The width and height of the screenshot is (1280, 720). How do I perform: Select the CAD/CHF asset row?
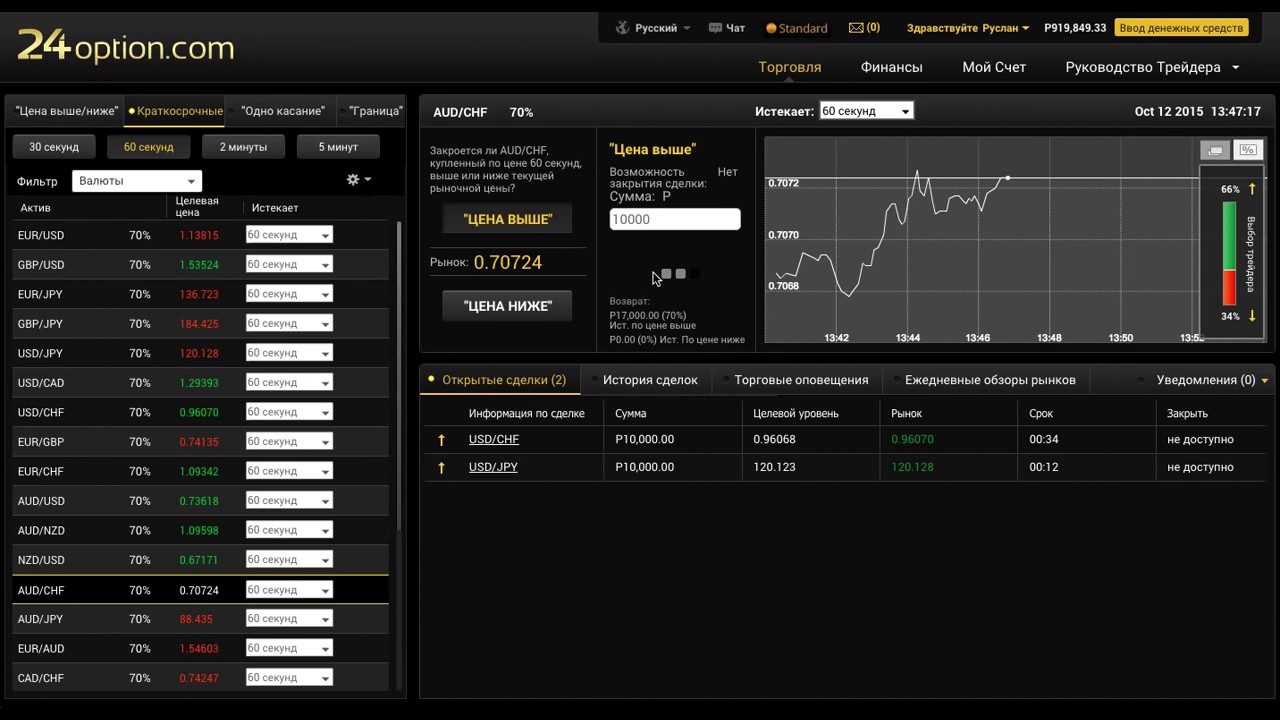(200, 678)
